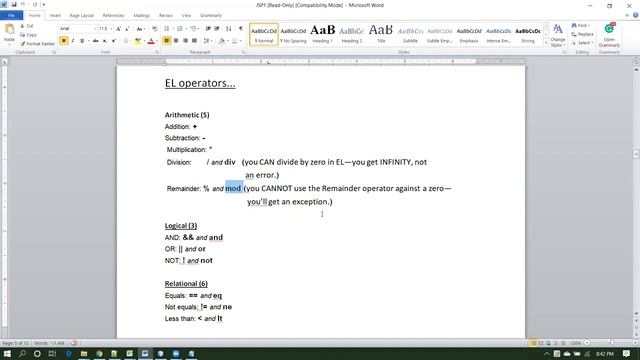Viewport: 640px width, 360px height.
Task: Open the Font name combo box
Action: coord(78,29)
